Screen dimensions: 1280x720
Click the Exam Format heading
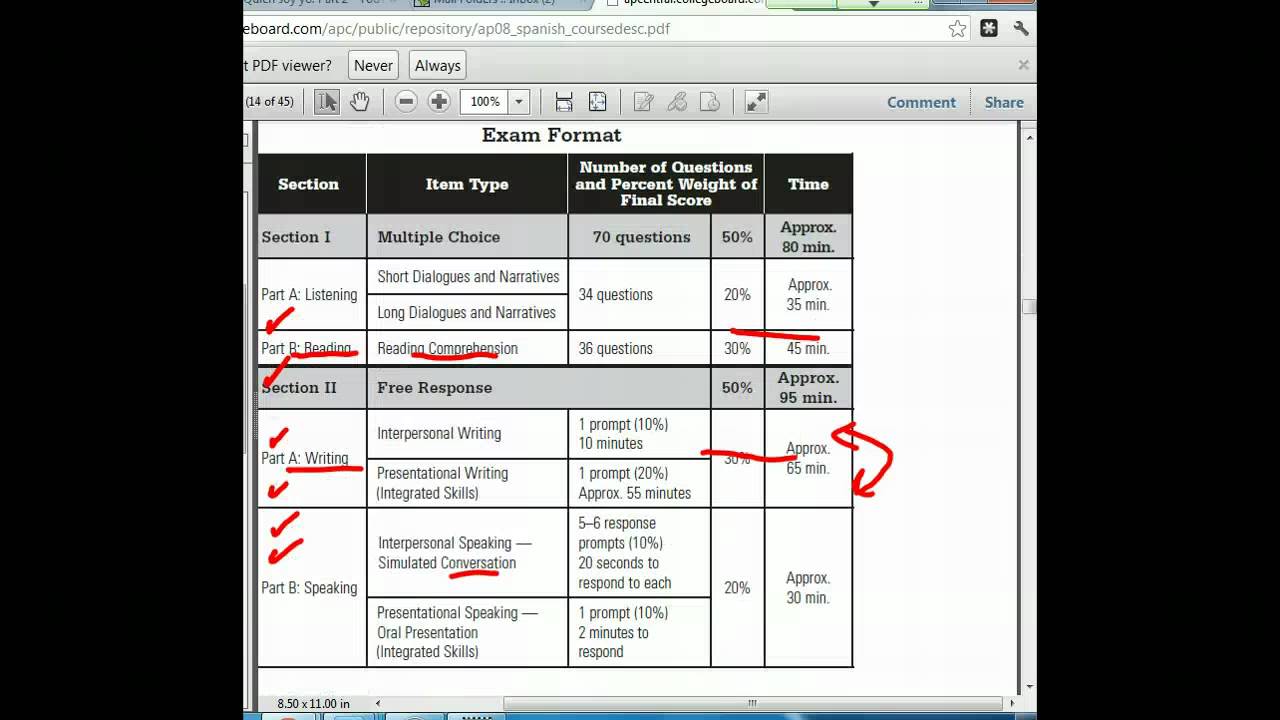pyautogui.click(x=552, y=135)
